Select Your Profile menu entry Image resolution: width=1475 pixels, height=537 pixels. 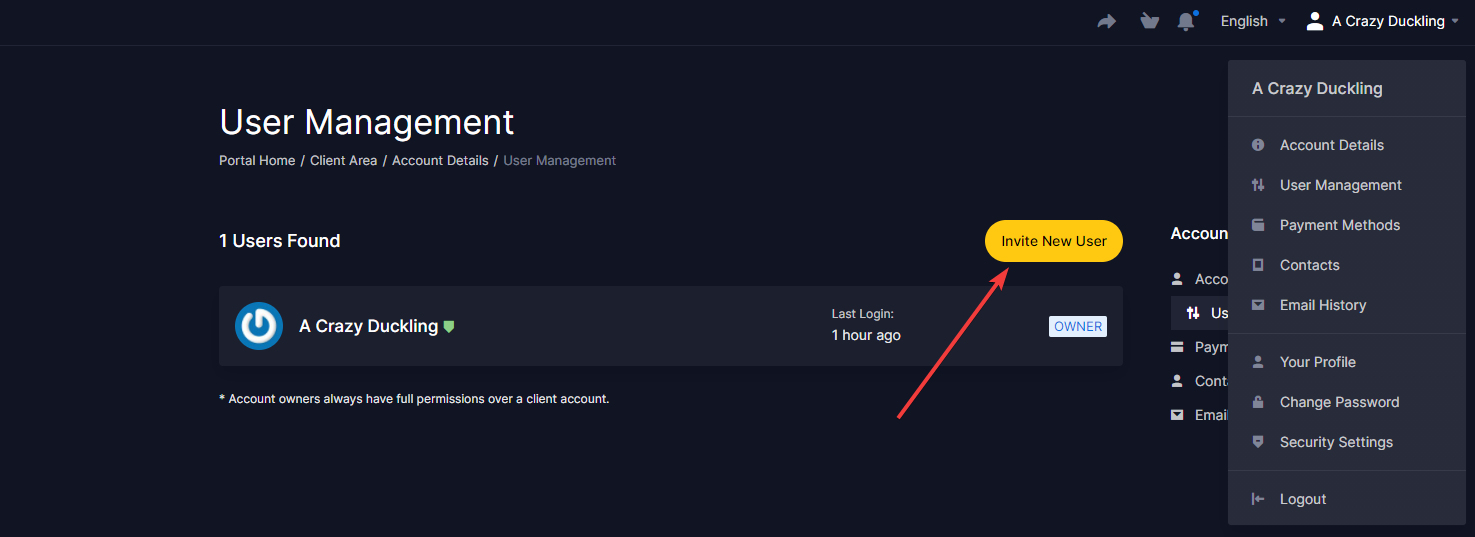click(x=1317, y=362)
